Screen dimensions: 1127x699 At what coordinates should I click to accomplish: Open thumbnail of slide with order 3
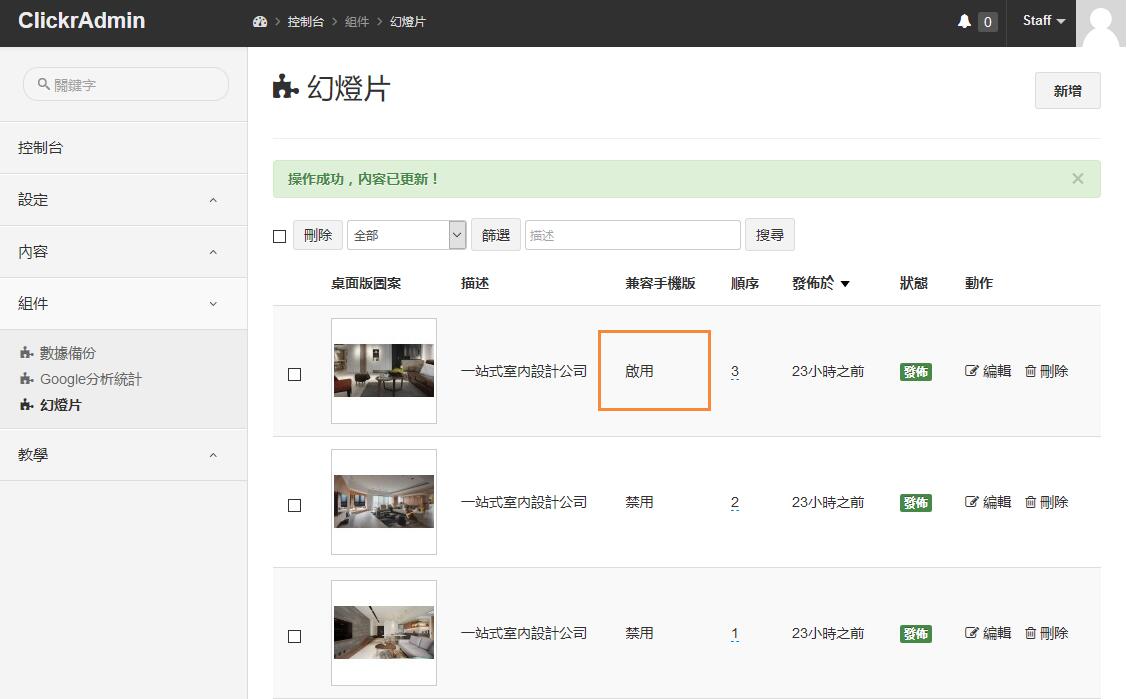(384, 371)
